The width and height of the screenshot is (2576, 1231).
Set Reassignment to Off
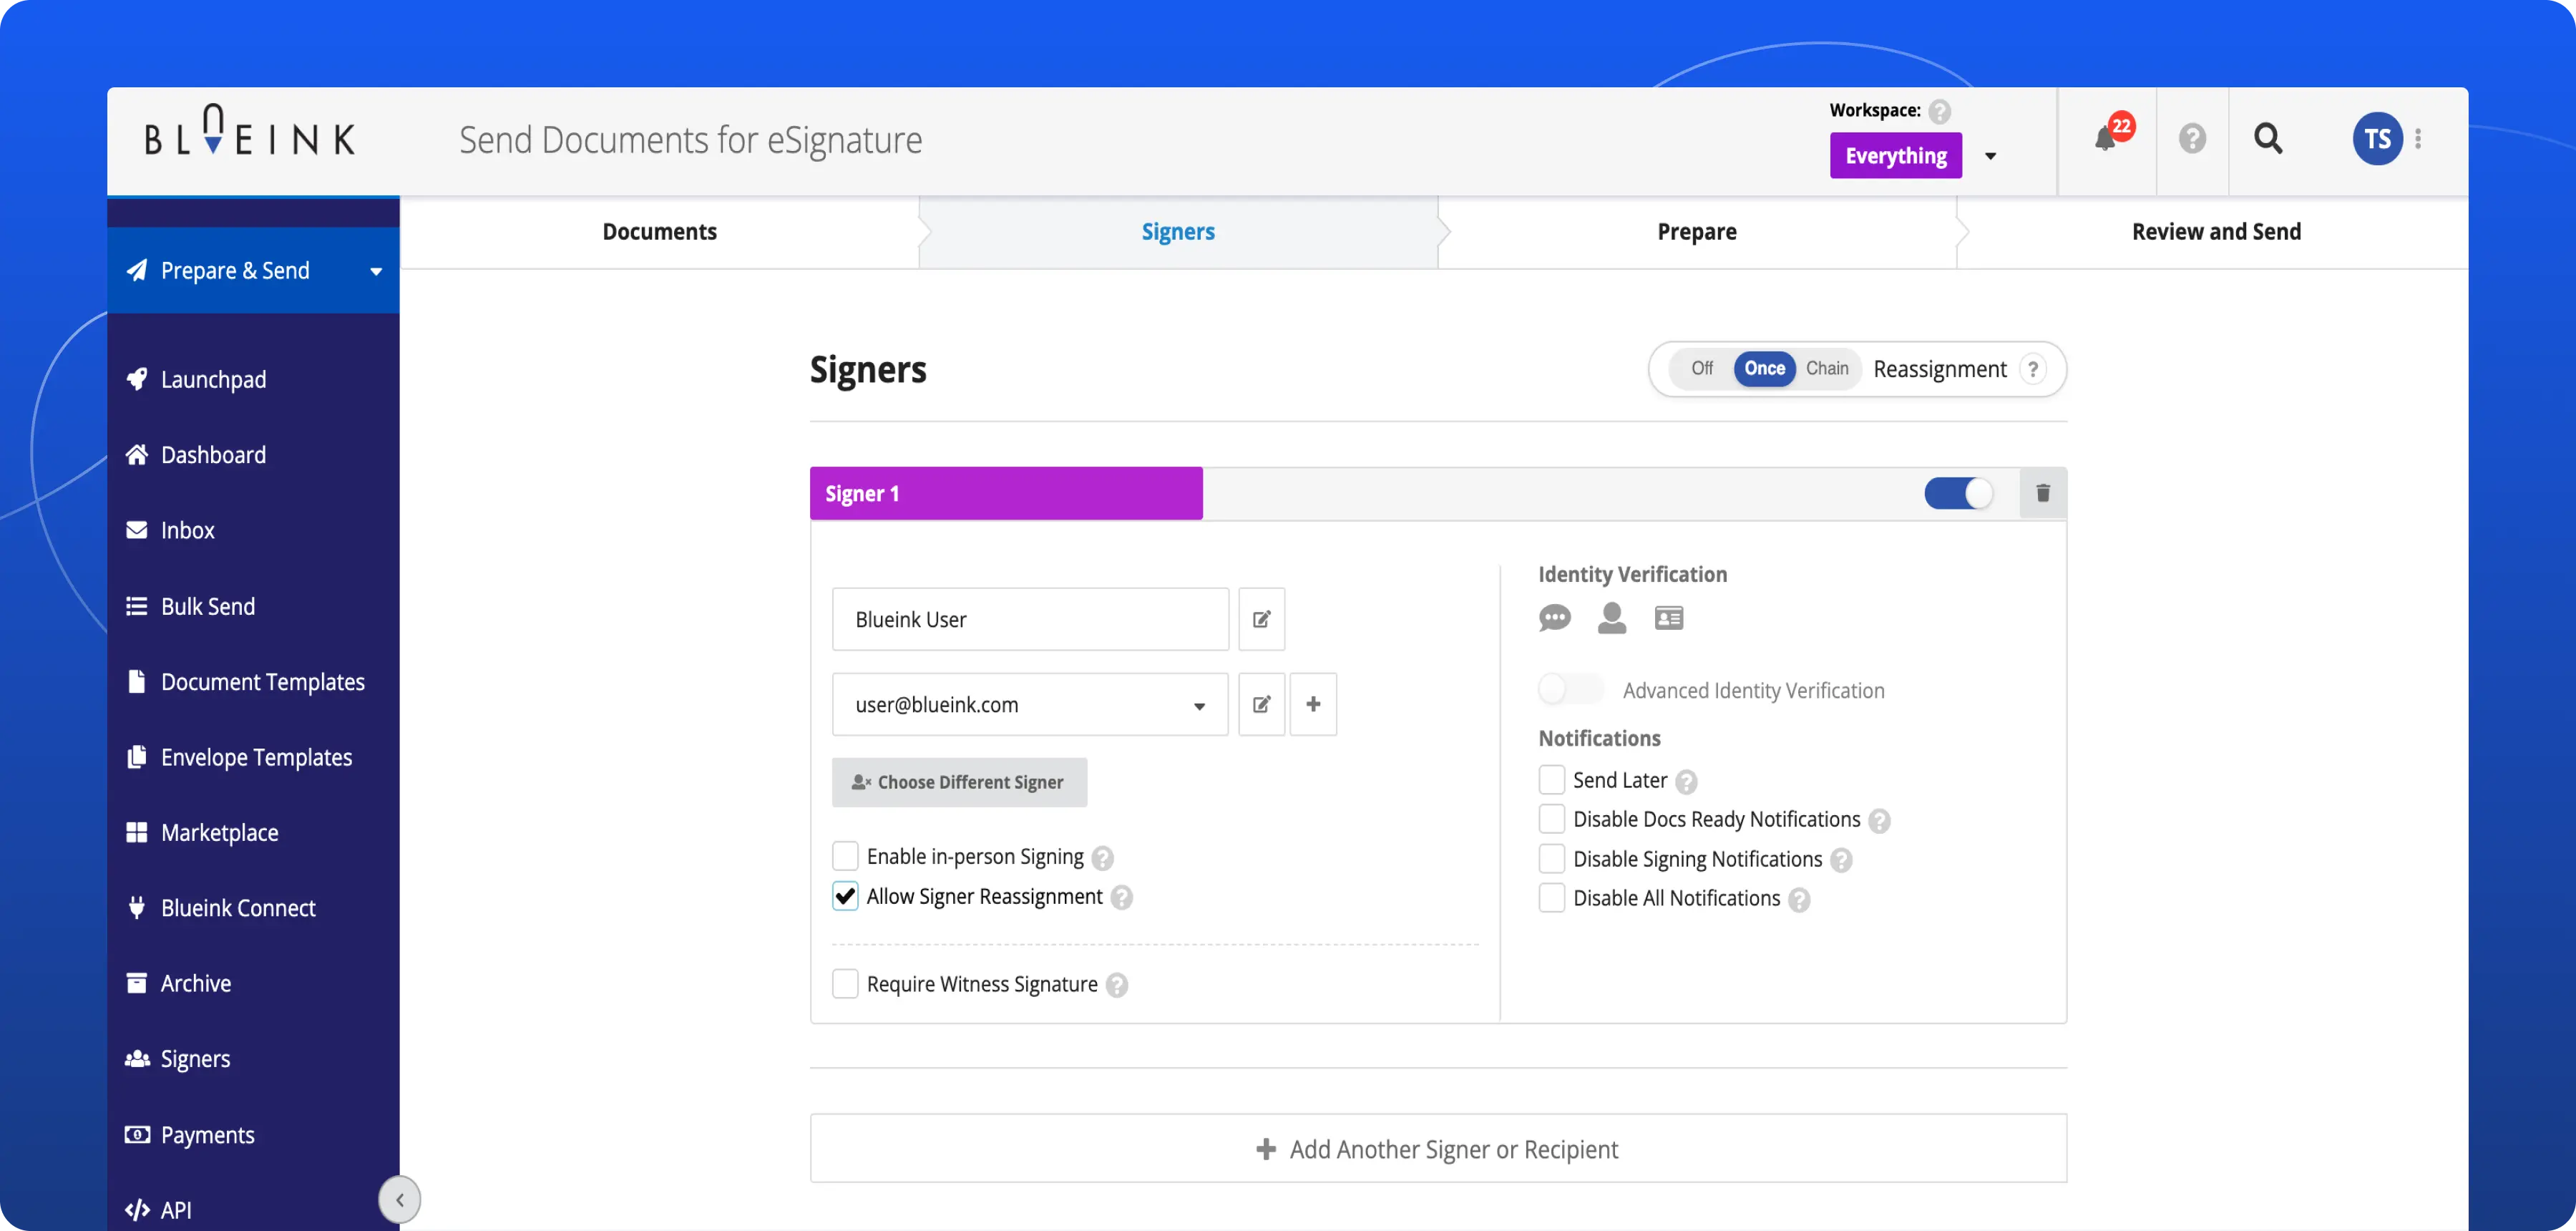pos(1702,368)
